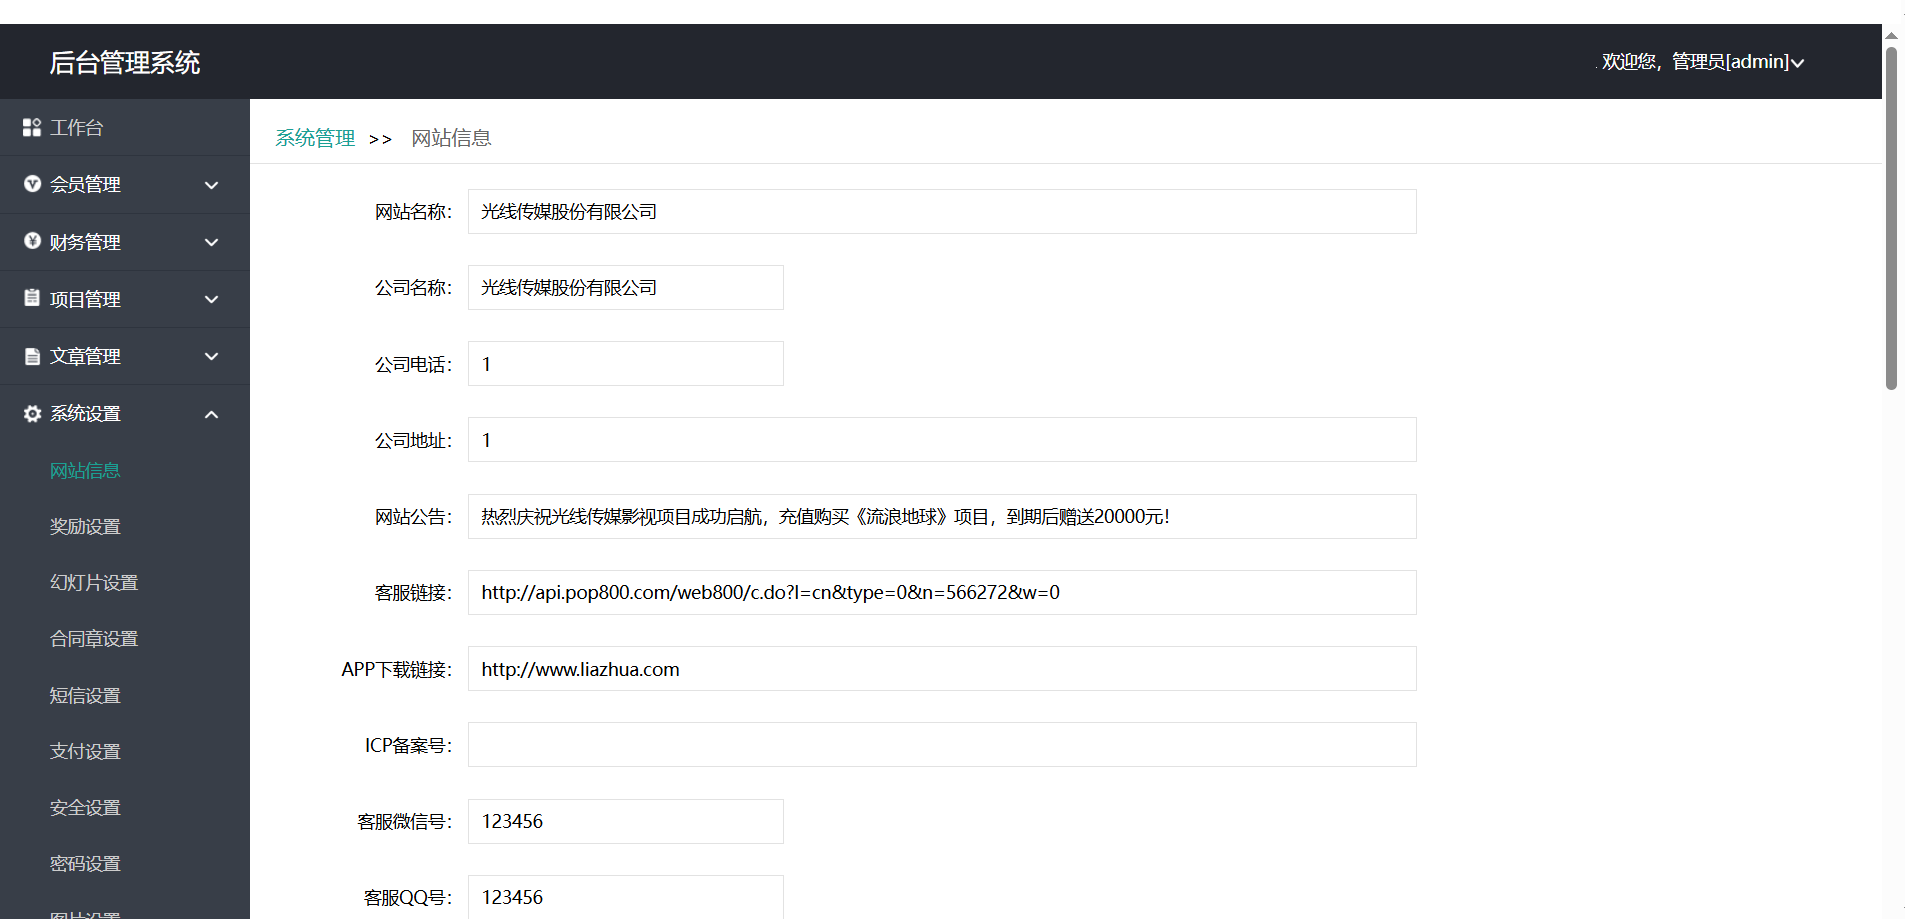Click the 客服链接 URL field
1905x919 pixels.
click(x=942, y=592)
